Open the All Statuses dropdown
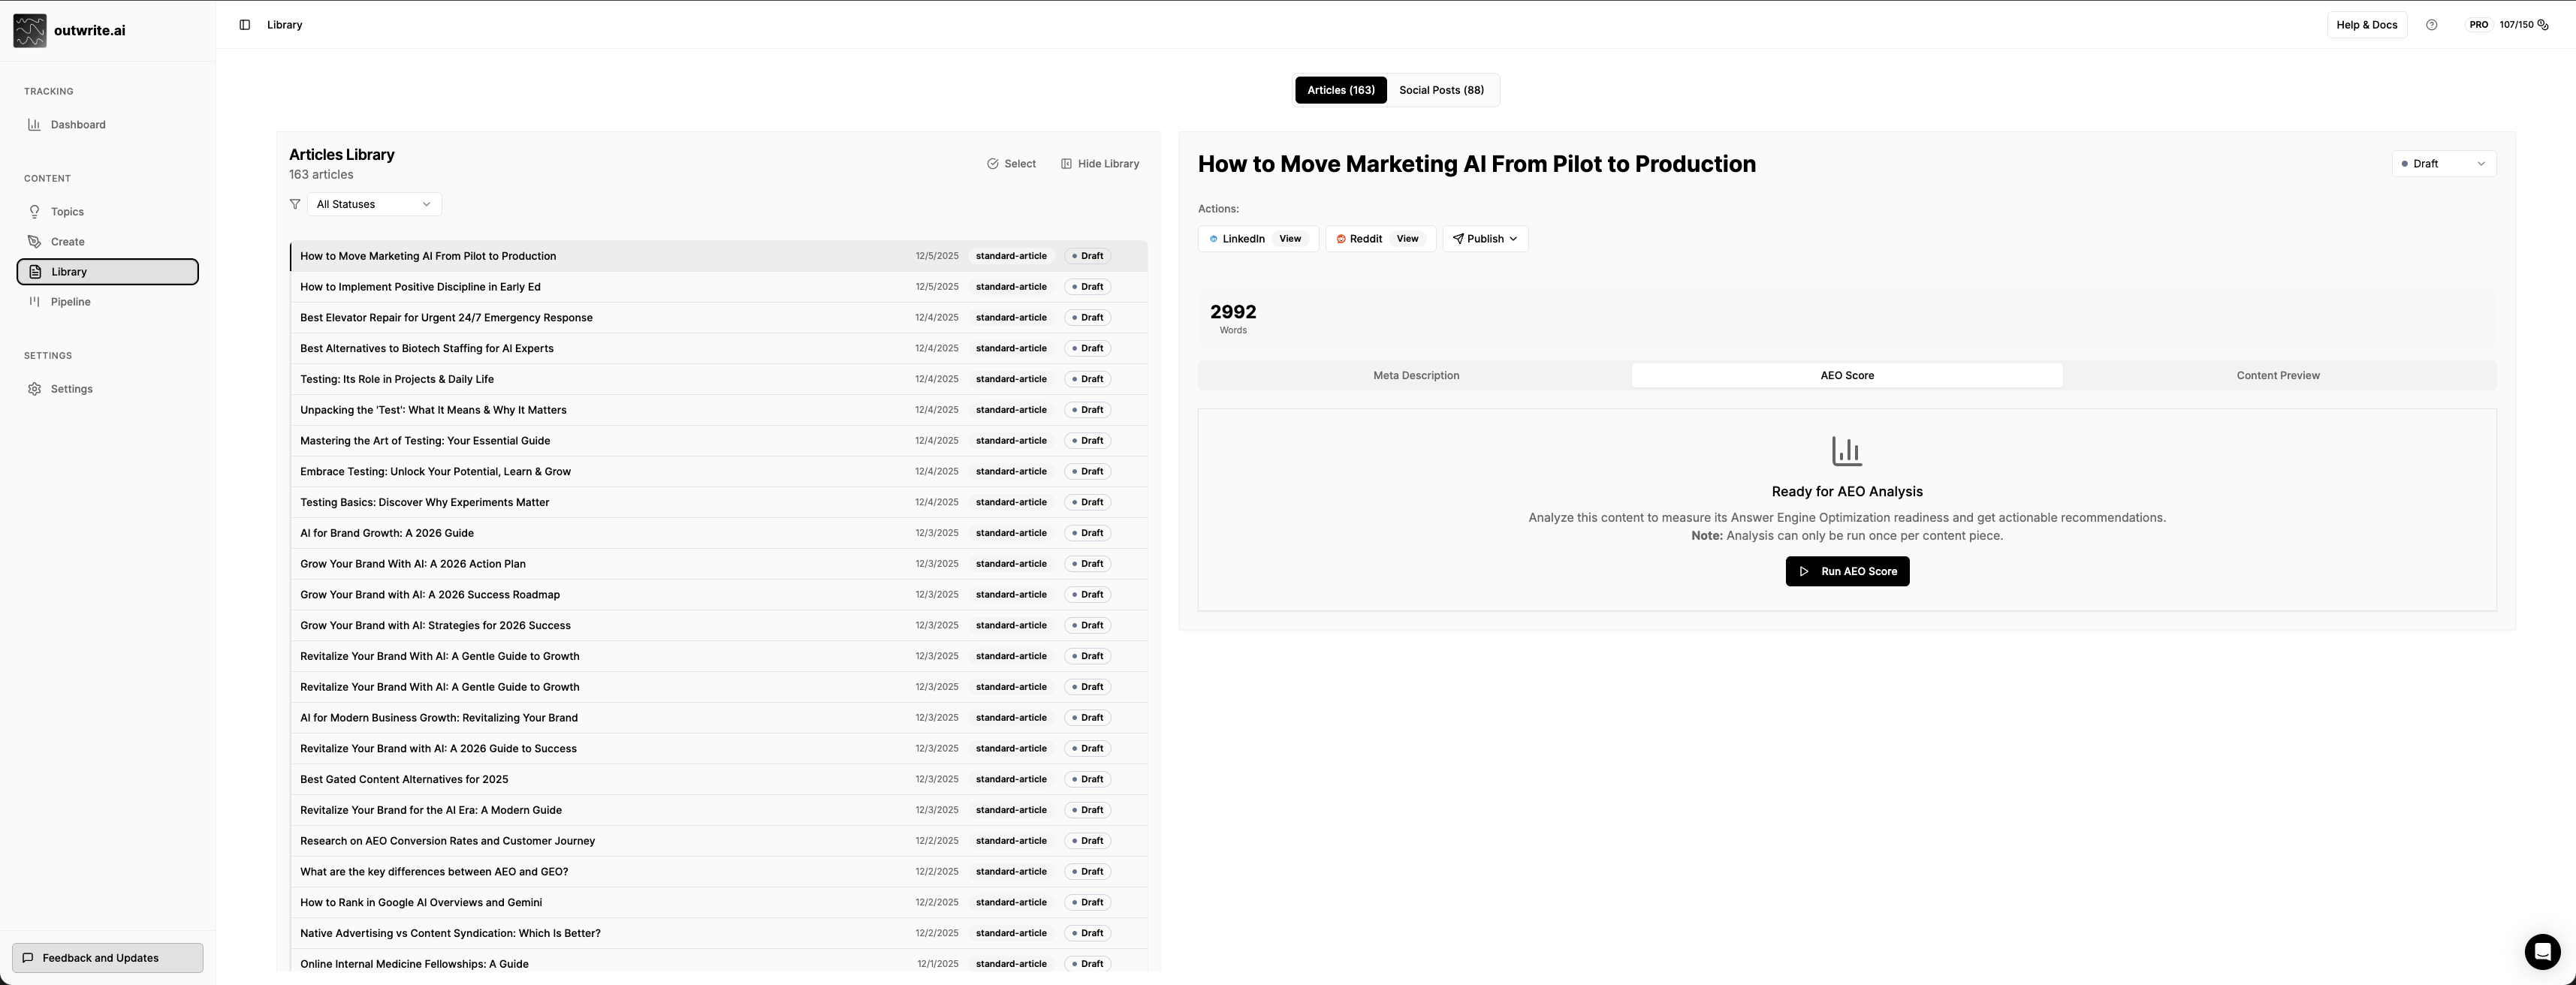 point(373,204)
